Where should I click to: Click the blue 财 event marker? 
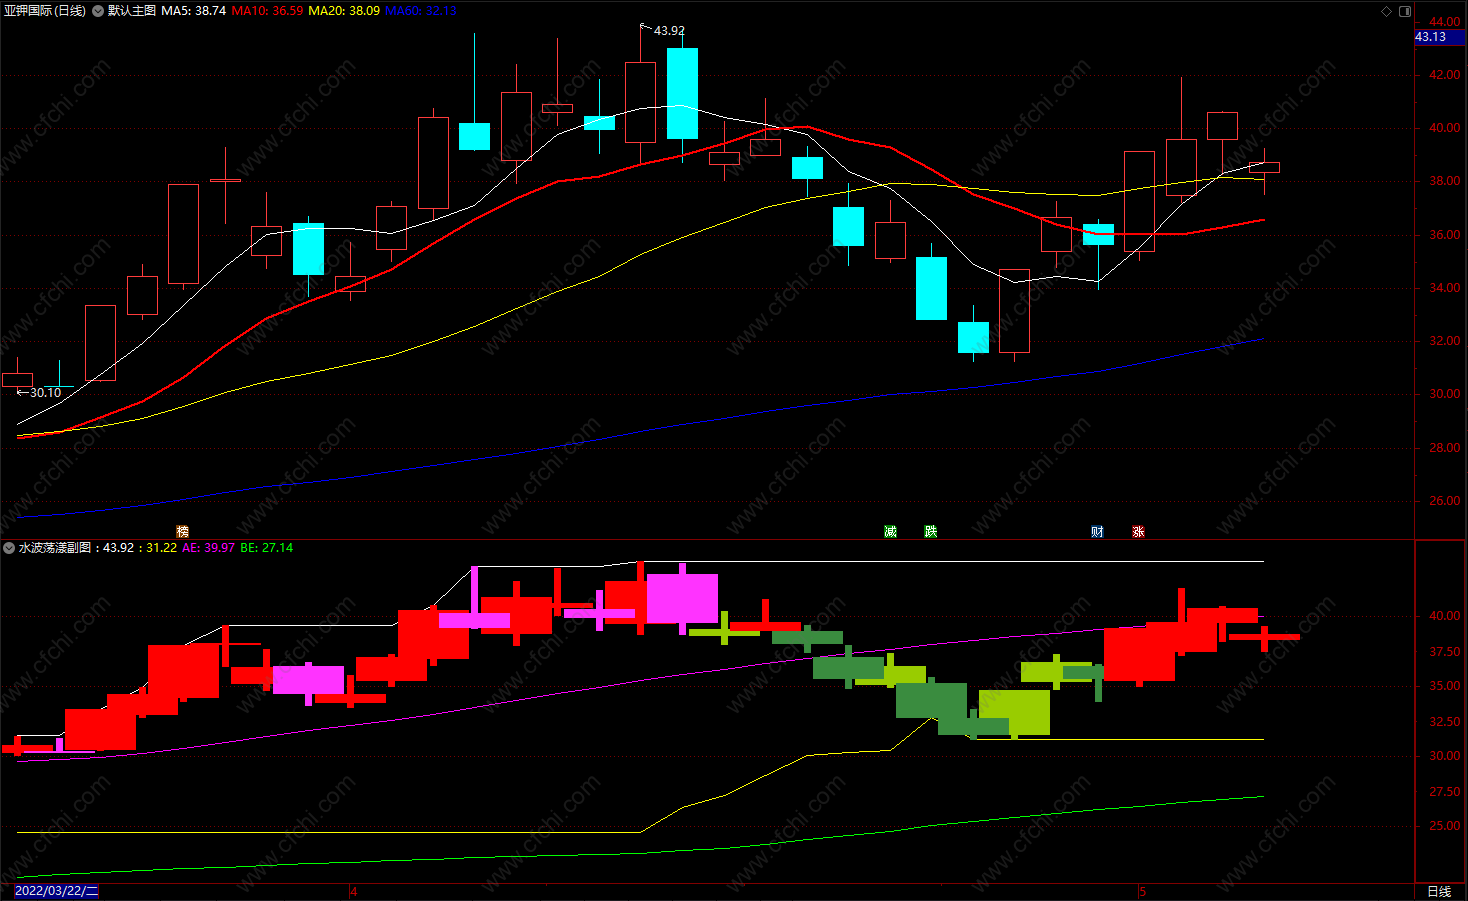pyautogui.click(x=1097, y=532)
